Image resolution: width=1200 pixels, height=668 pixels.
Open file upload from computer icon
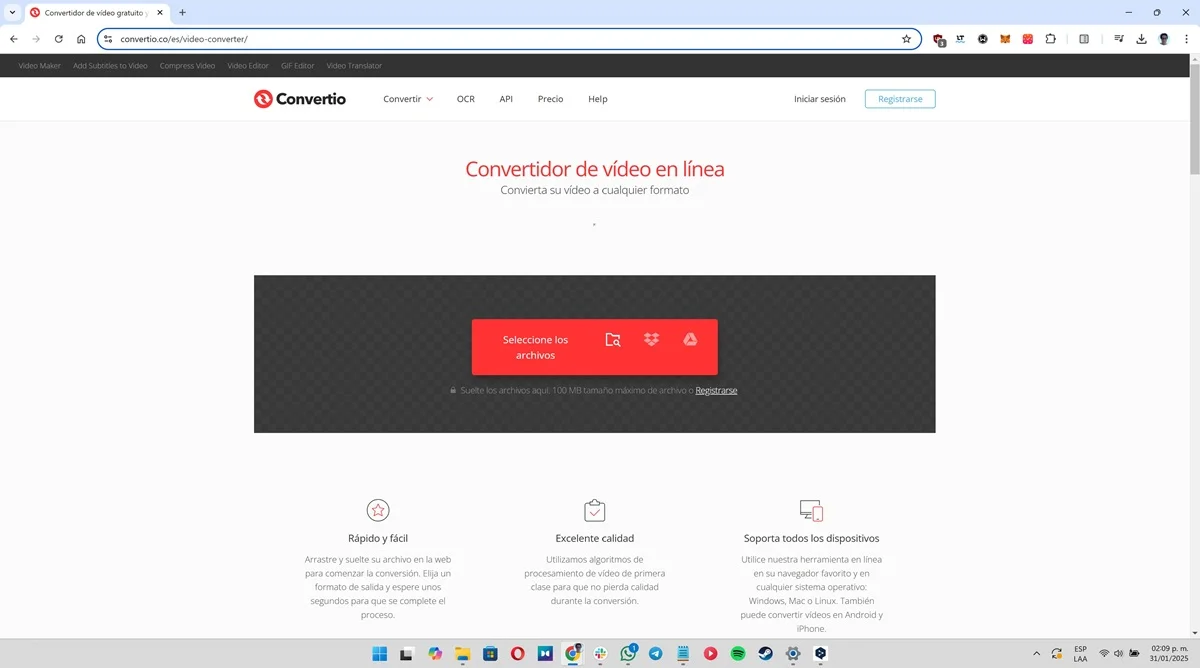613,340
